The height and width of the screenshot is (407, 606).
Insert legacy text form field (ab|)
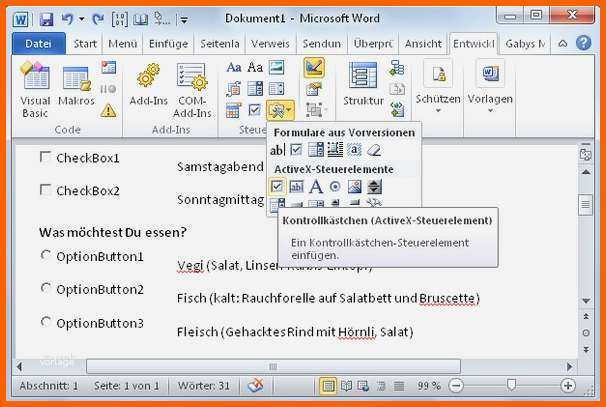point(277,150)
